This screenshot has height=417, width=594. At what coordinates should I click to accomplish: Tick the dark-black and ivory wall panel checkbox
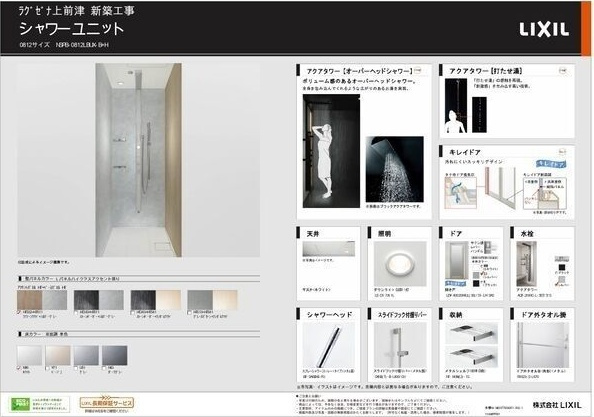coord(133,312)
